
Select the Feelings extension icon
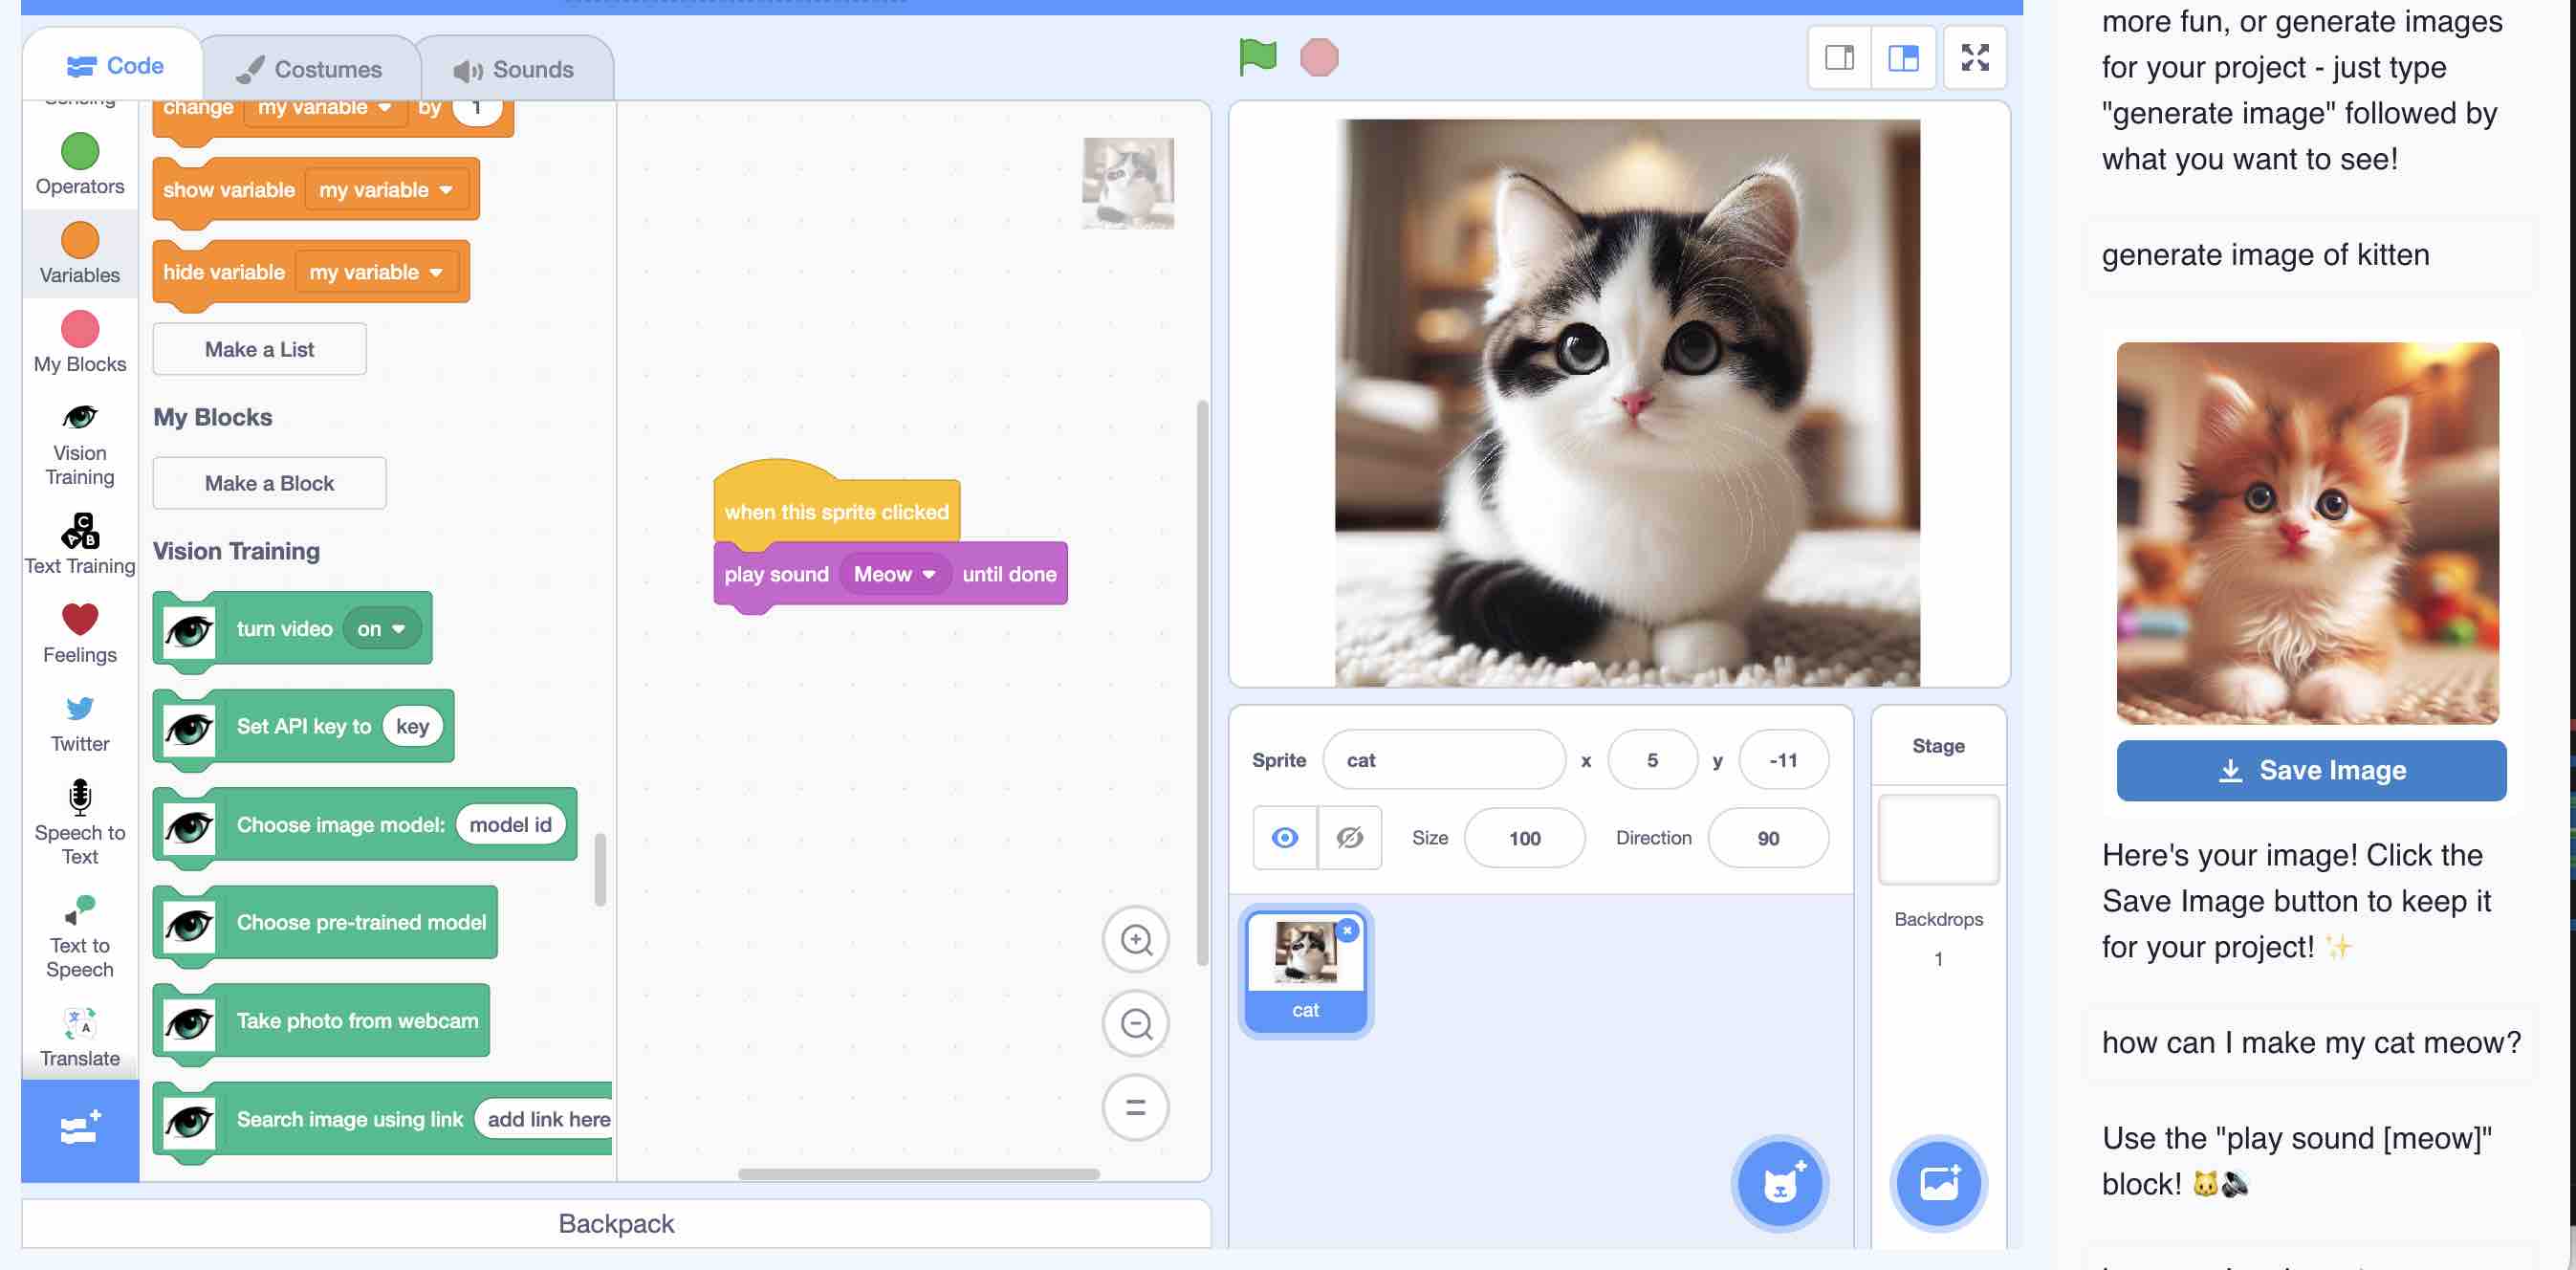click(x=79, y=621)
